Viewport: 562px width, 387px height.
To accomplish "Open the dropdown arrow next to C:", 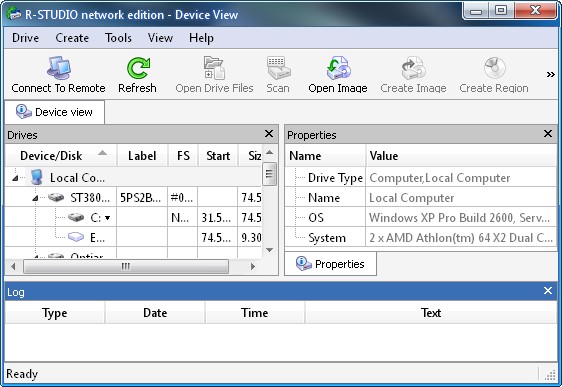I will (108, 218).
